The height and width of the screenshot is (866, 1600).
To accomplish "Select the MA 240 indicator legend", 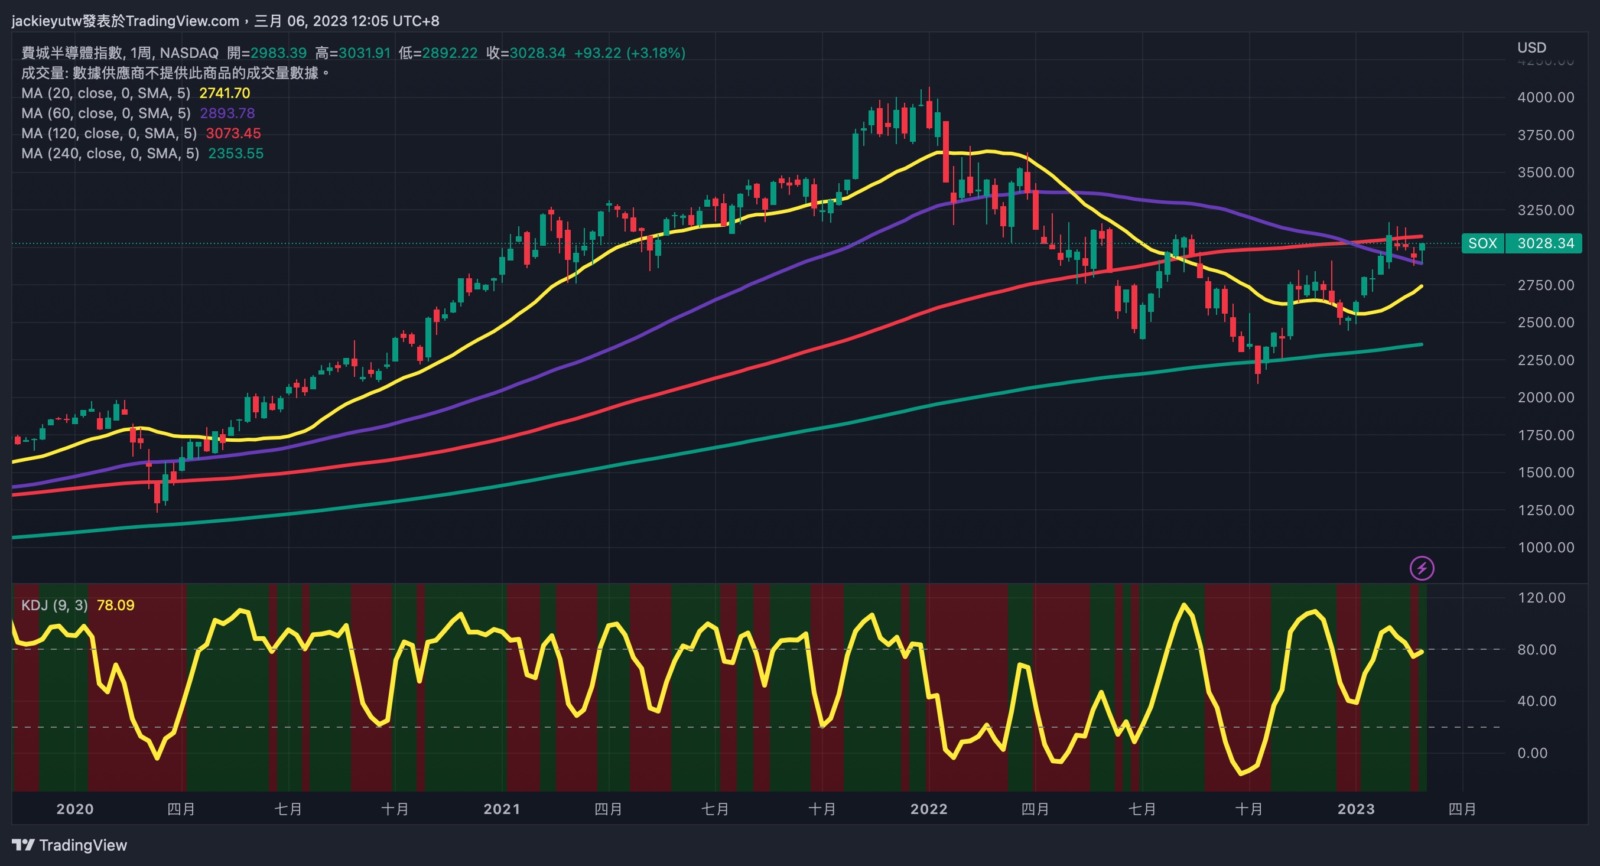I will [110, 153].
